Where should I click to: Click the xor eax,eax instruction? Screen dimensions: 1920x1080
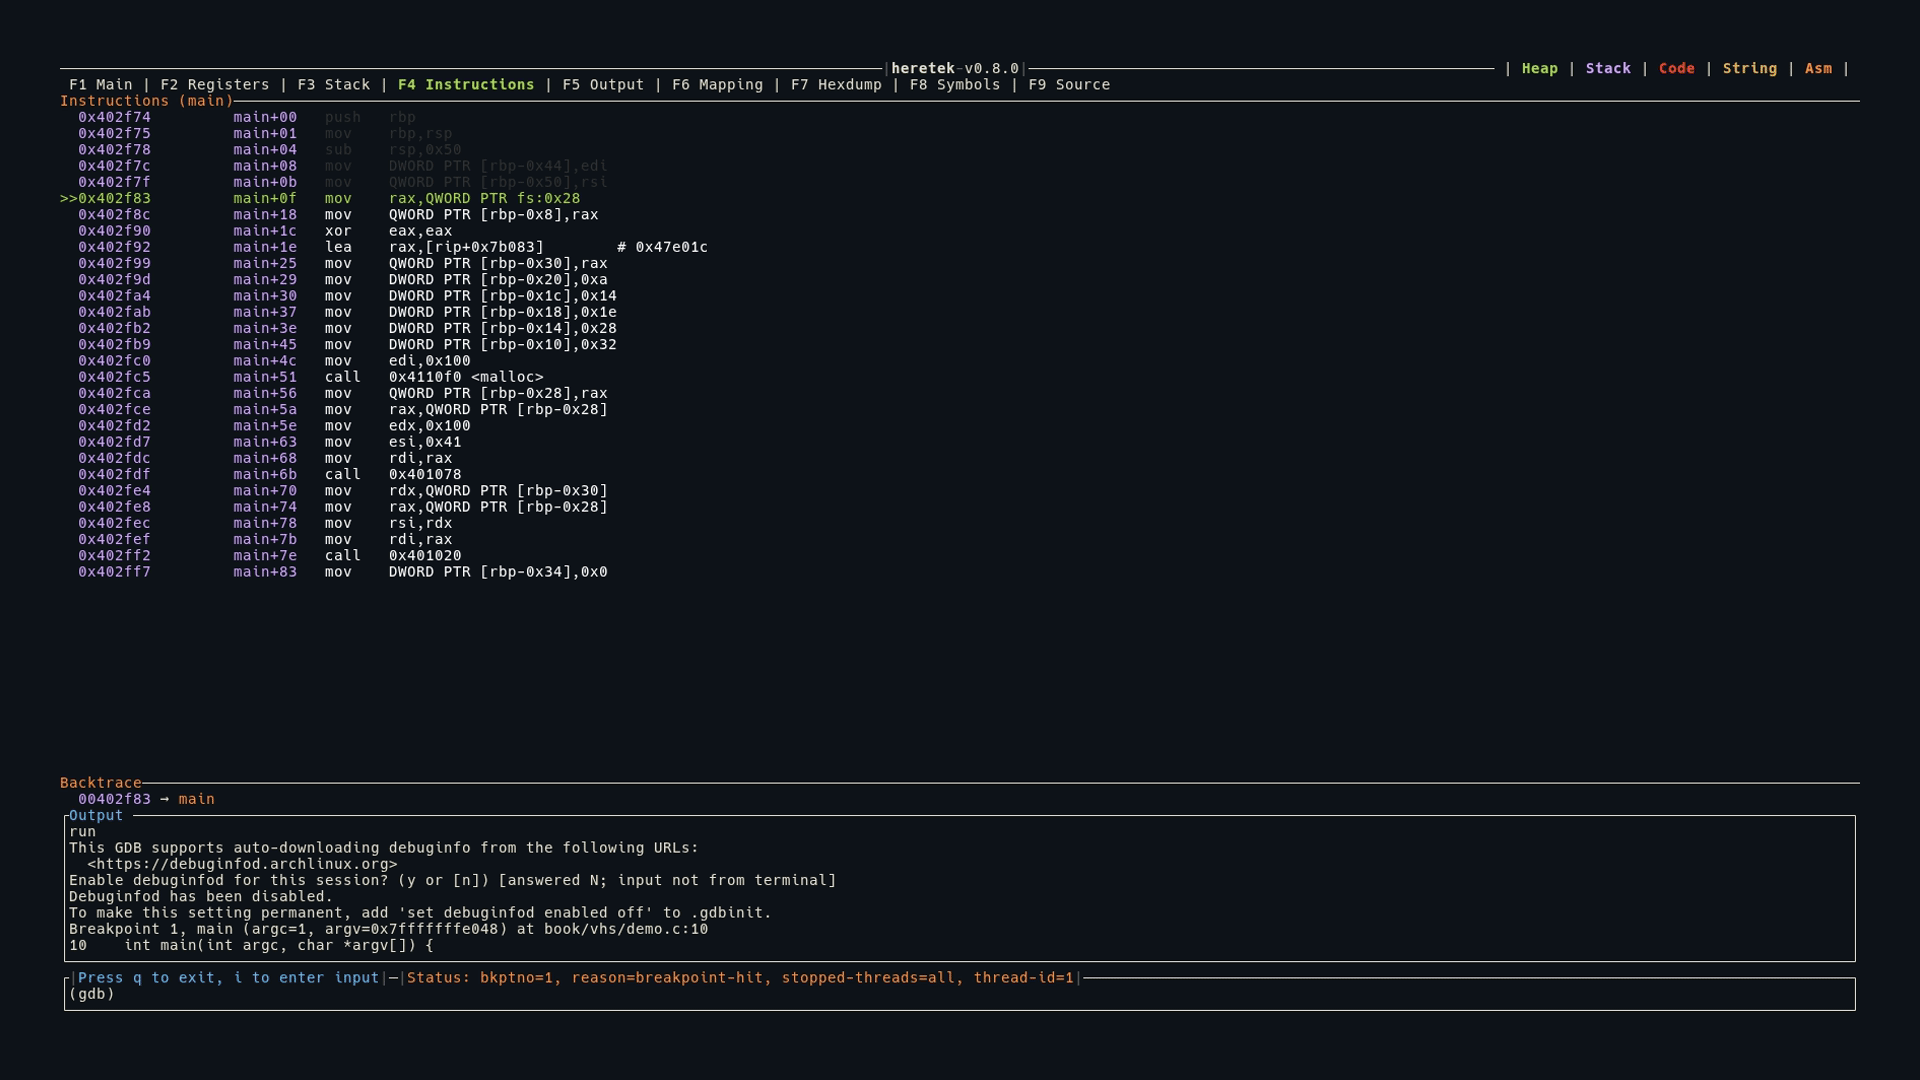tap(388, 231)
